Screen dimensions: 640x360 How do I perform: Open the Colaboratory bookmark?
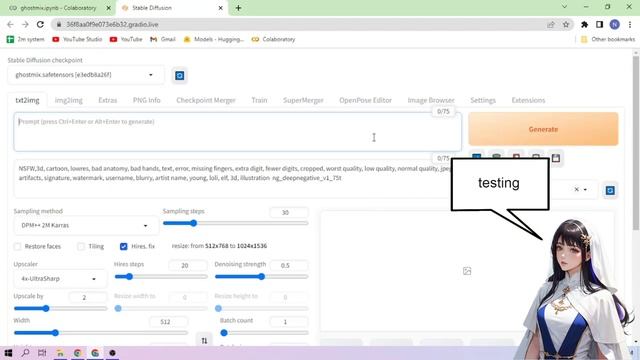[273, 39]
